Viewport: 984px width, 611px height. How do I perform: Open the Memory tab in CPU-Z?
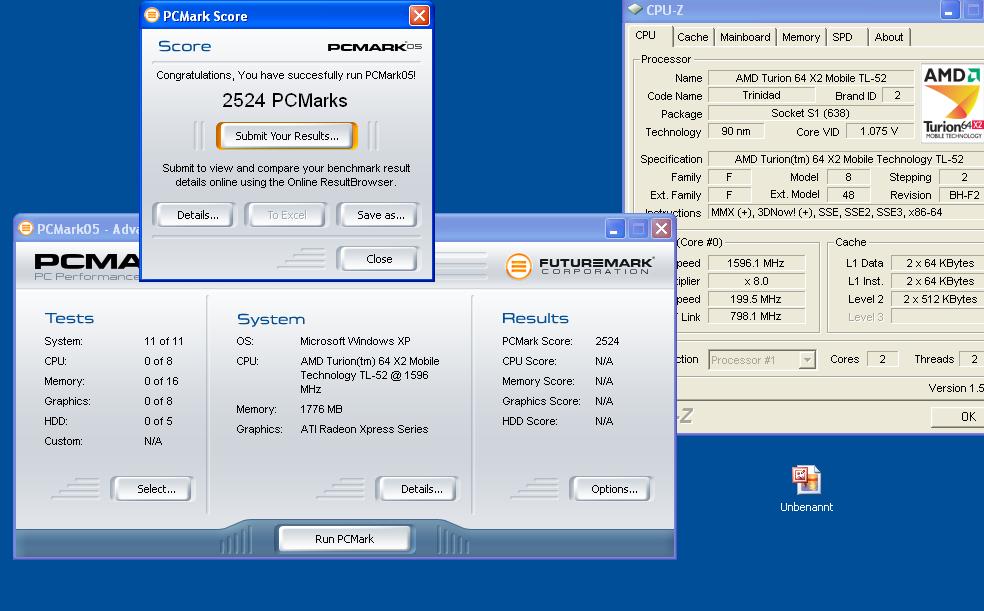point(801,37)
